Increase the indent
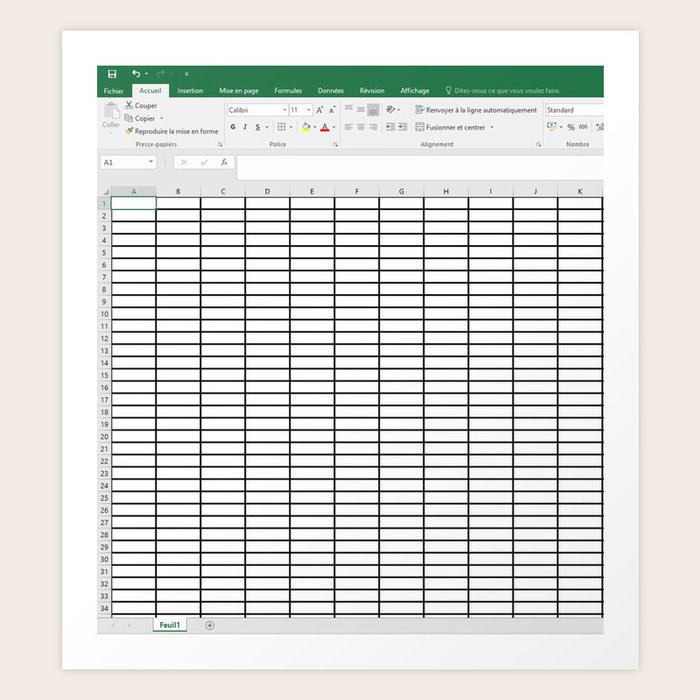 click(x=403, y=127)
